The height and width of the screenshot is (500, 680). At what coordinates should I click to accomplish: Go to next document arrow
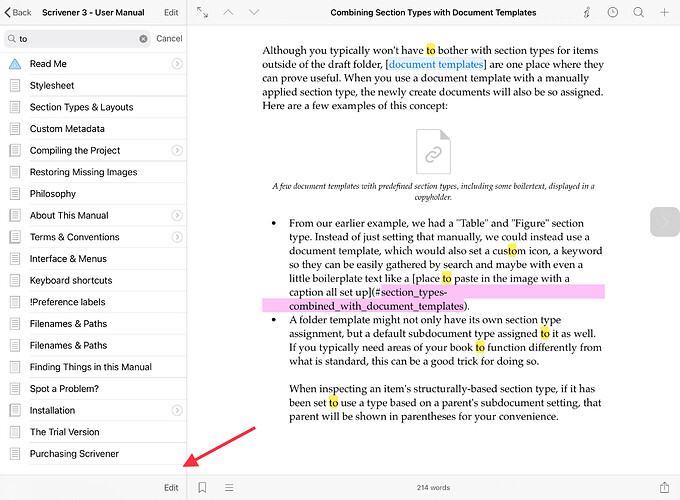point(254,12)
